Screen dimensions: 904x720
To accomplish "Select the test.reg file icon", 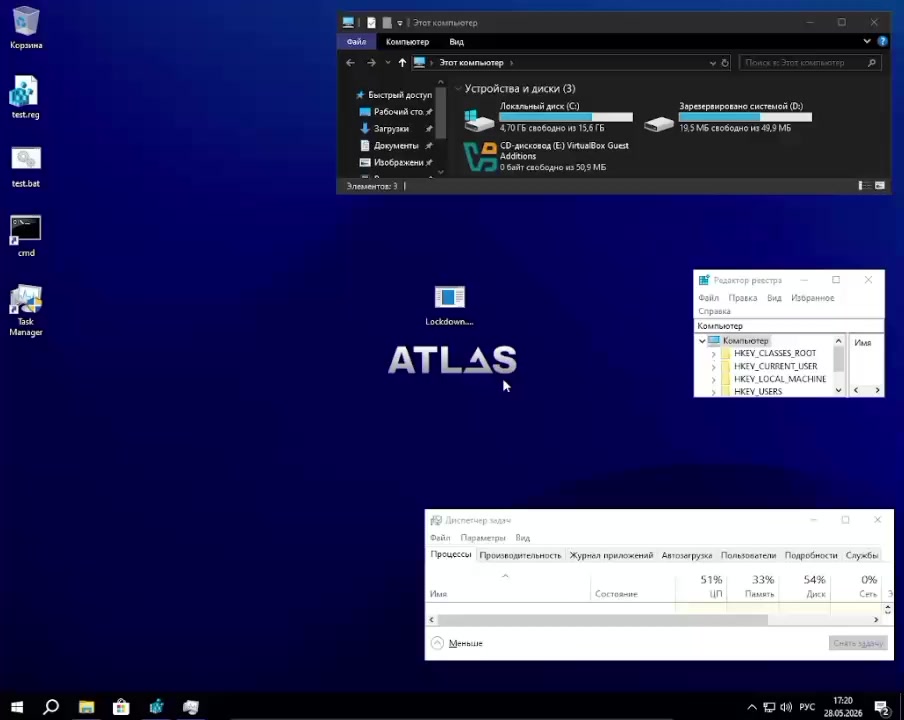I will [25, 97].
